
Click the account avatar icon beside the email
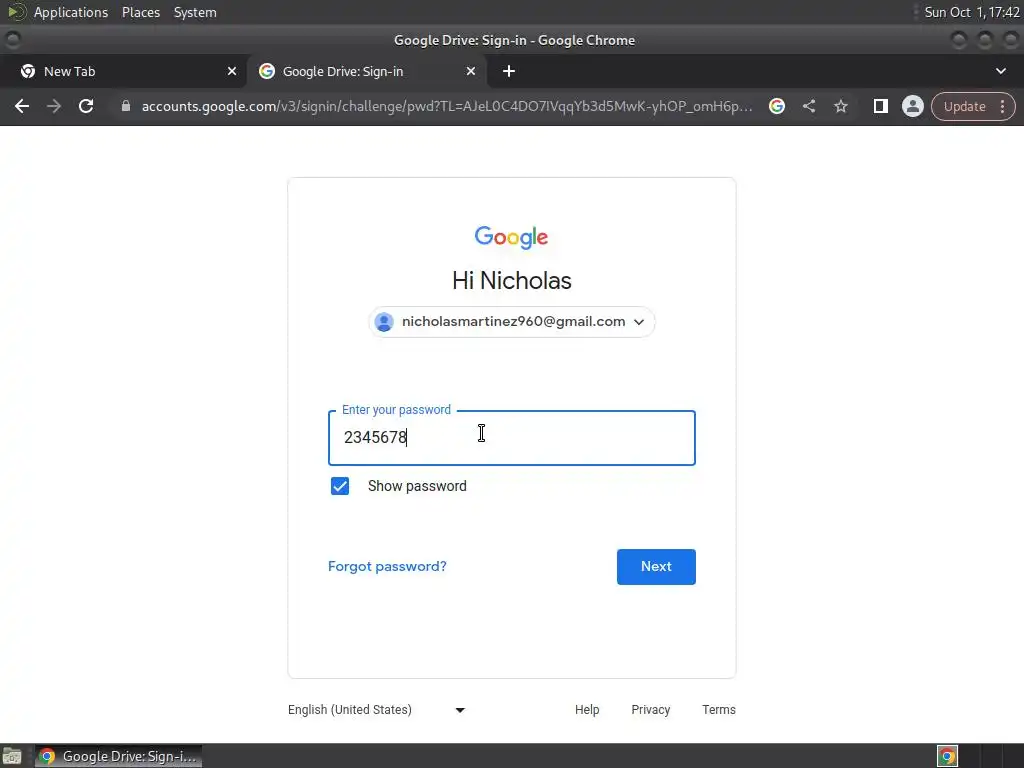[x=384, y=322]
